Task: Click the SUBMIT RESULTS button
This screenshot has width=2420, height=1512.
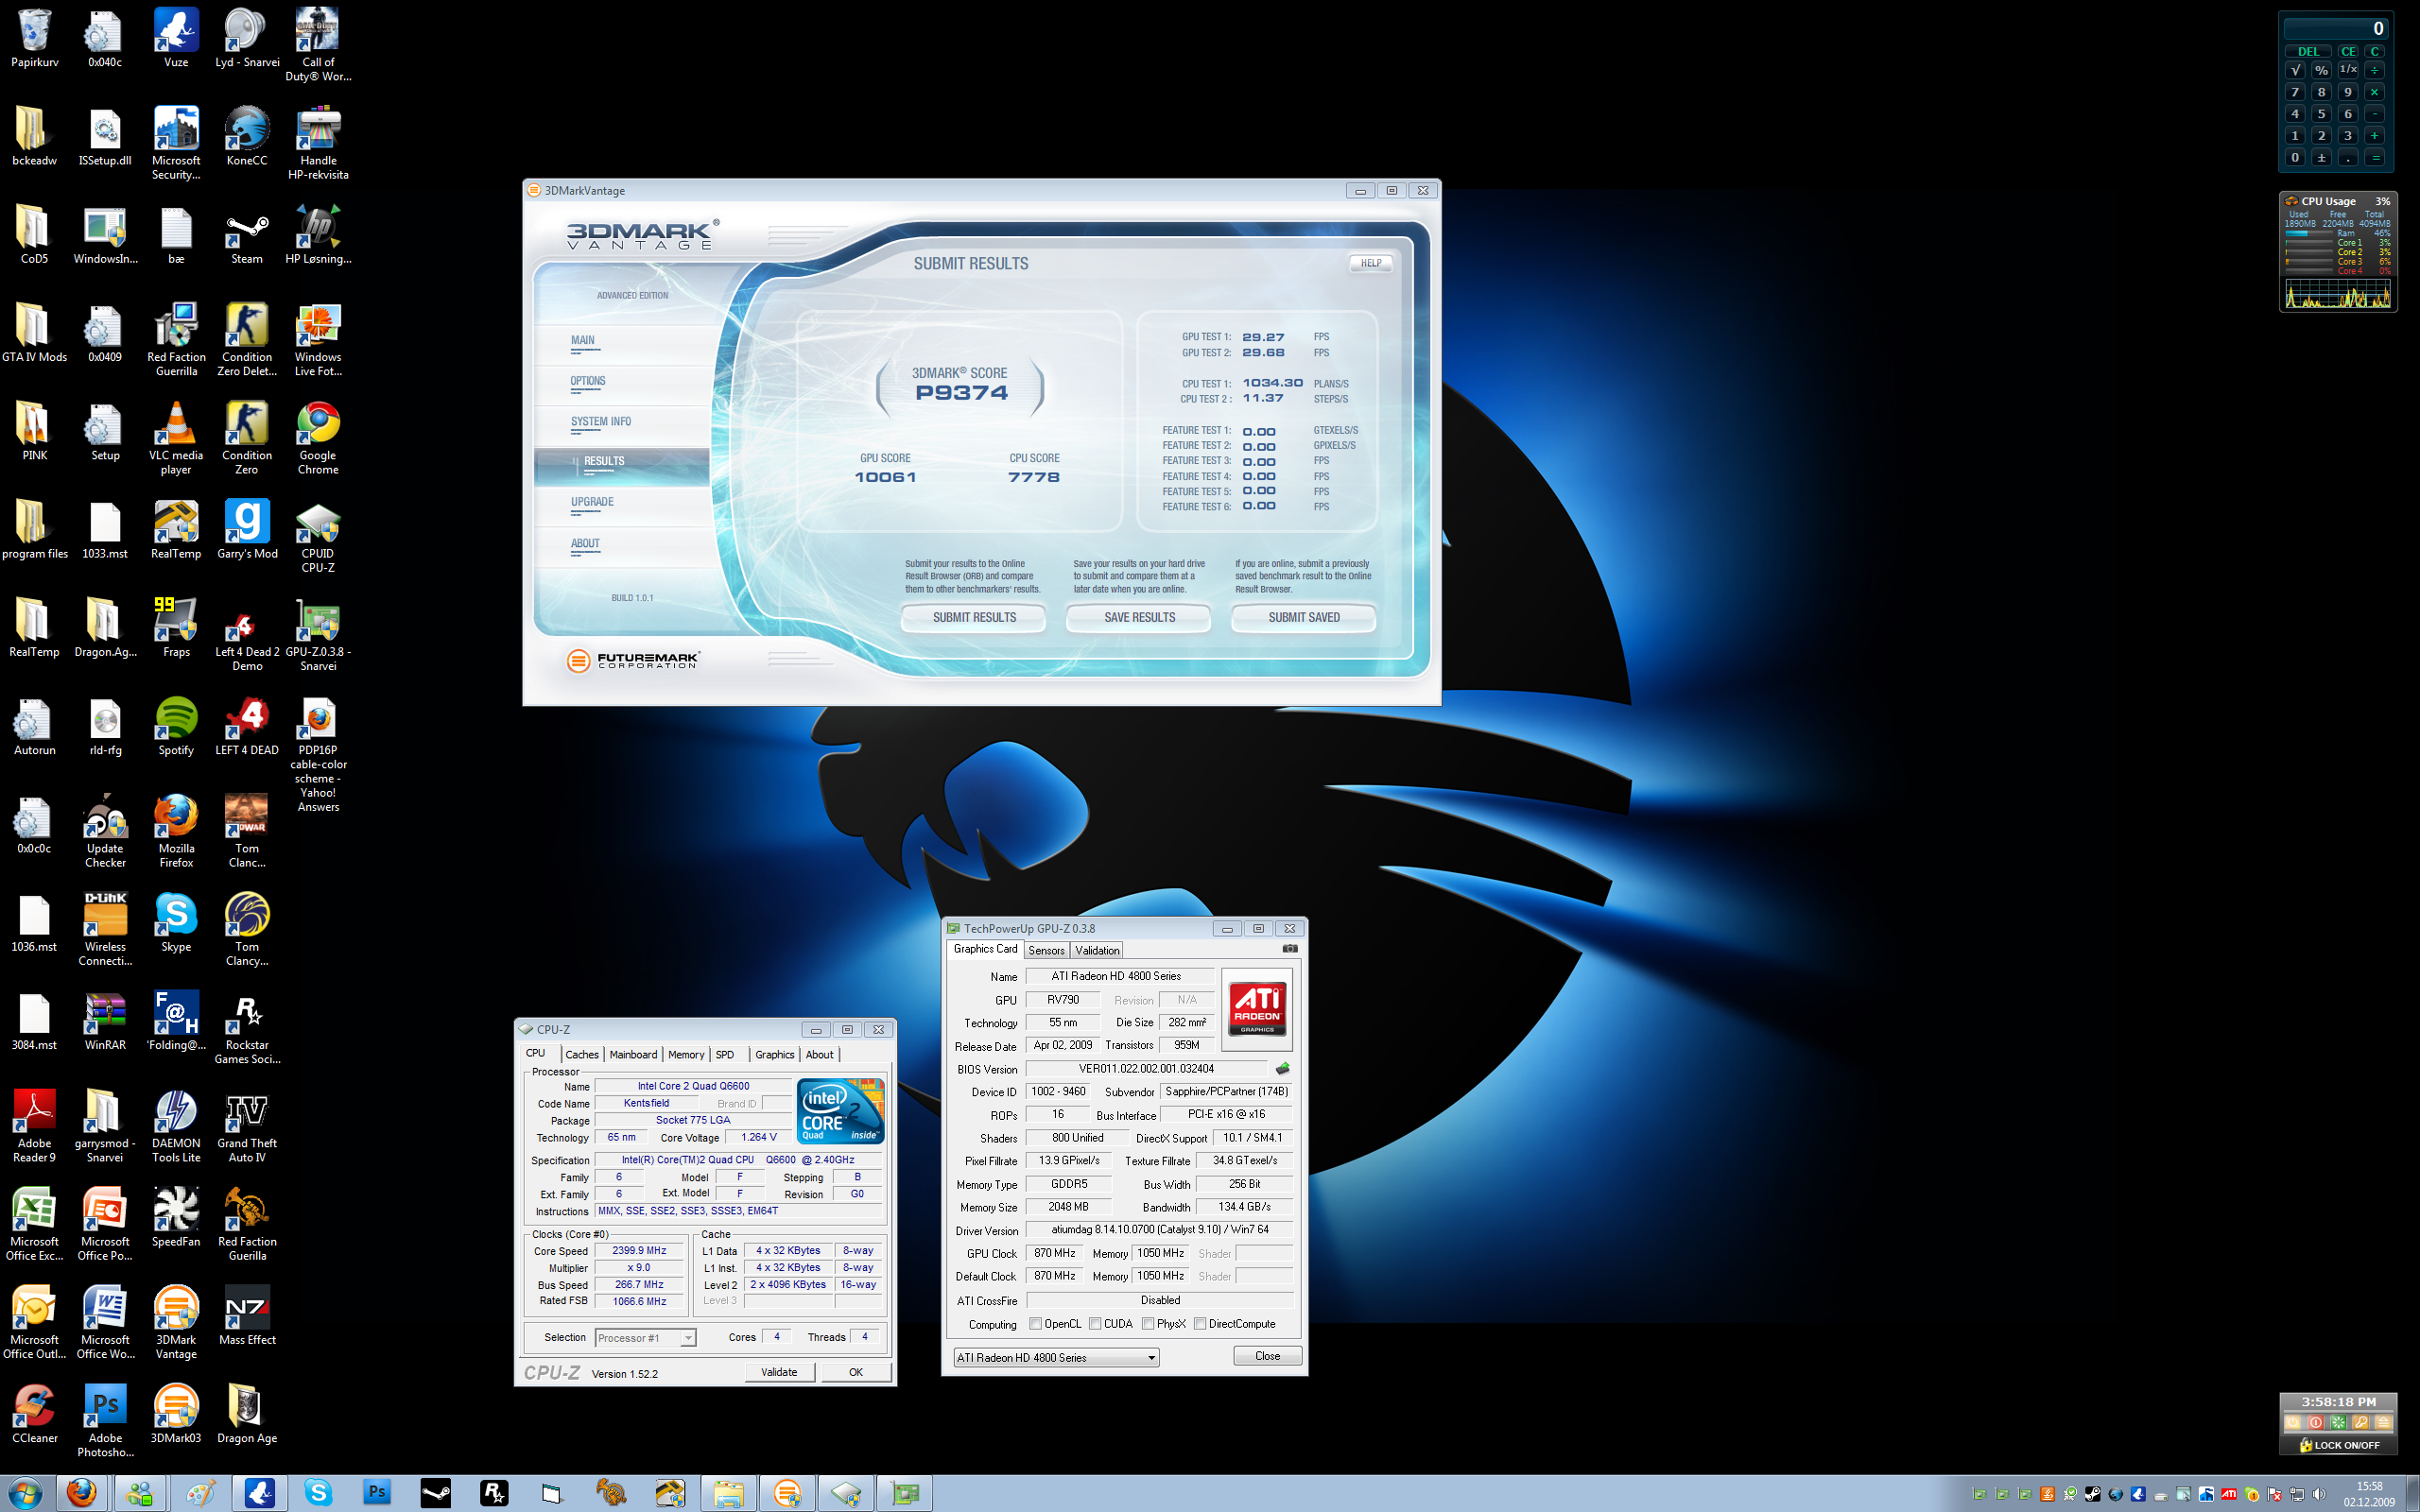Action: click(973, 617)
